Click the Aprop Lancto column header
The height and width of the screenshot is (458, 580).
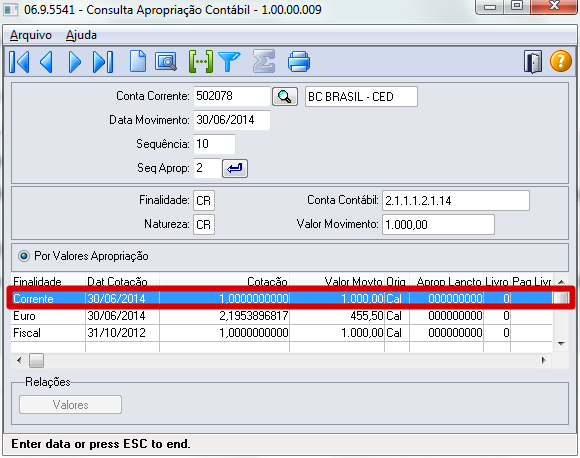coord(446,282)
